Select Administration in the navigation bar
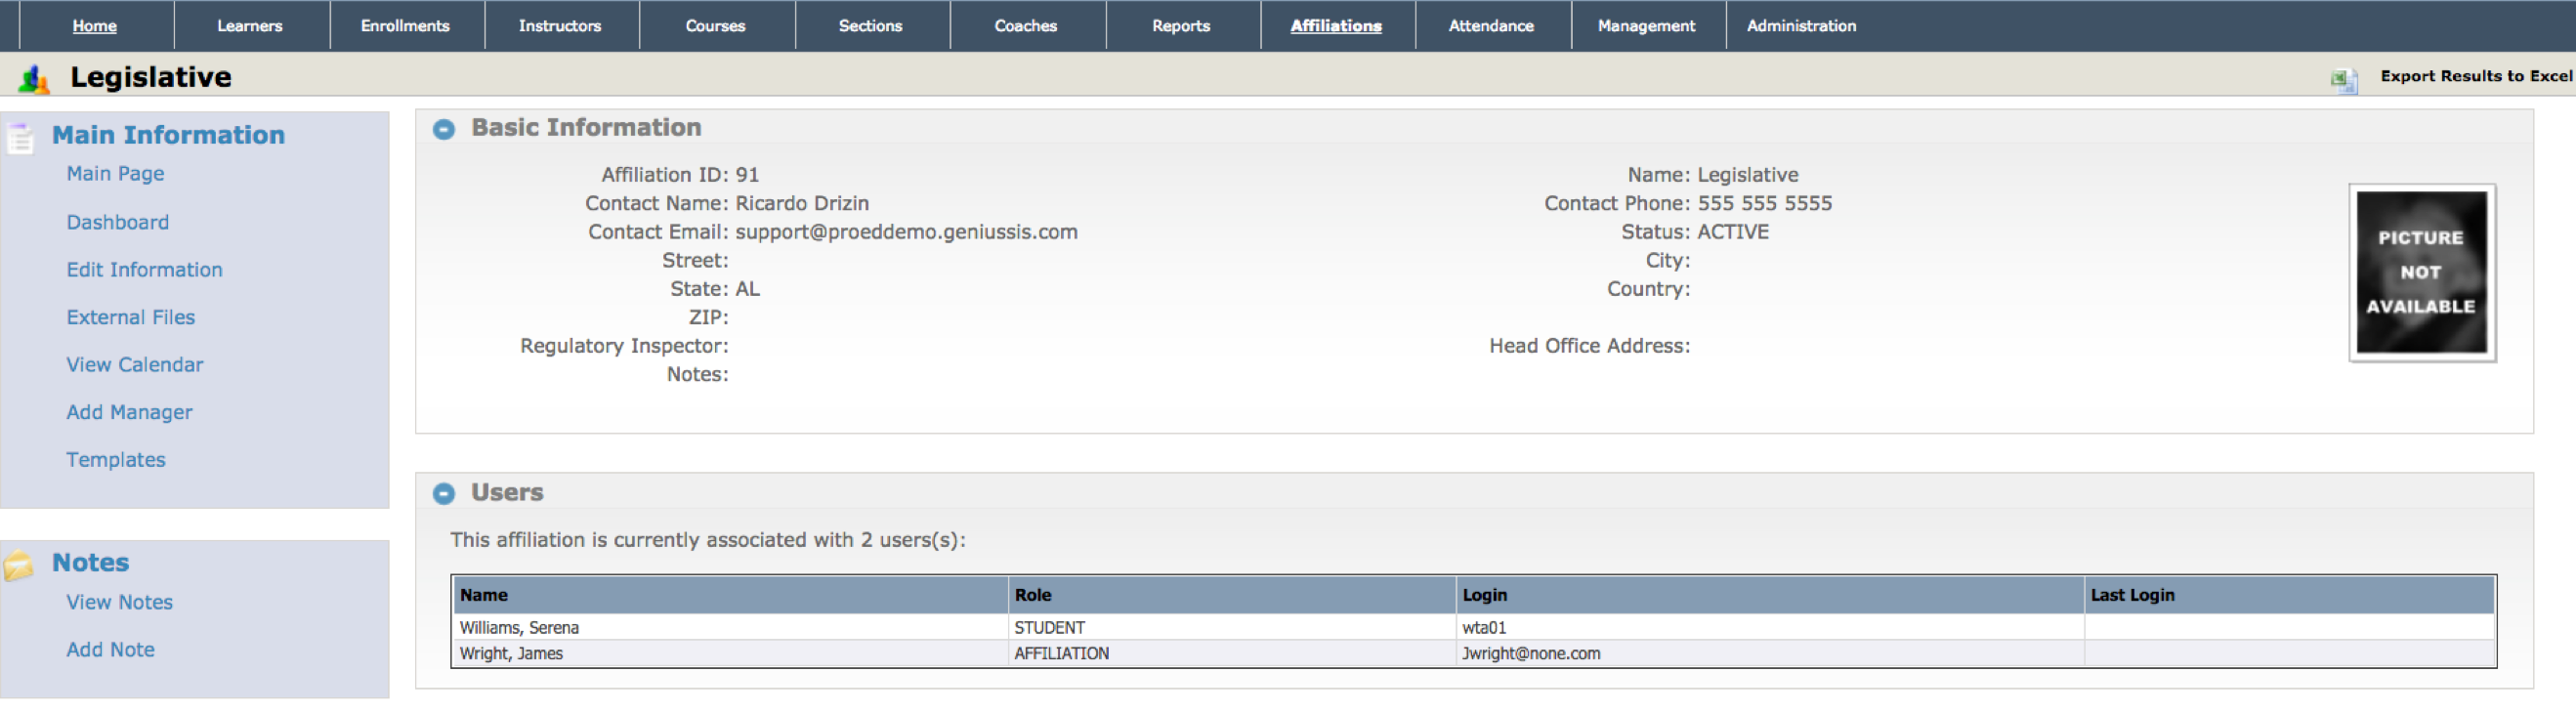This screenshot has width=2576, height=714. coord(1800,26)
